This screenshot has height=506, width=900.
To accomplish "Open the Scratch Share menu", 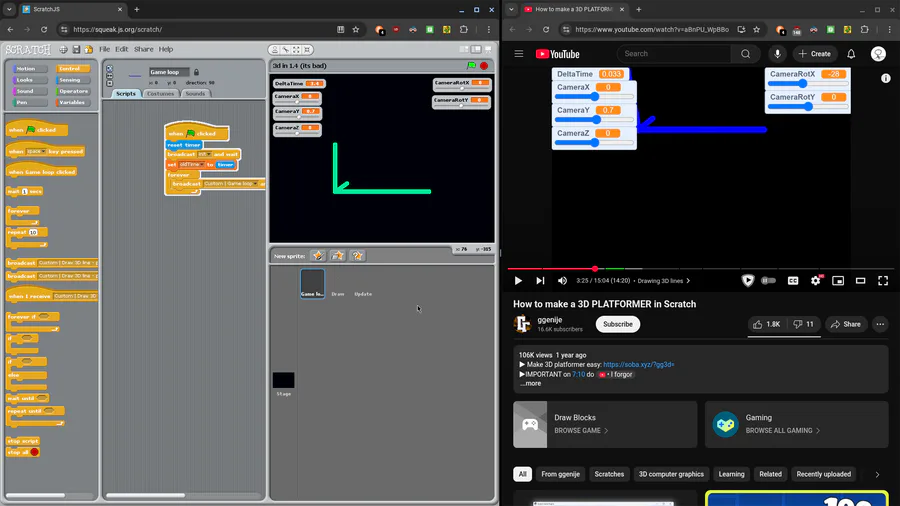I will [x=143, y=49].
